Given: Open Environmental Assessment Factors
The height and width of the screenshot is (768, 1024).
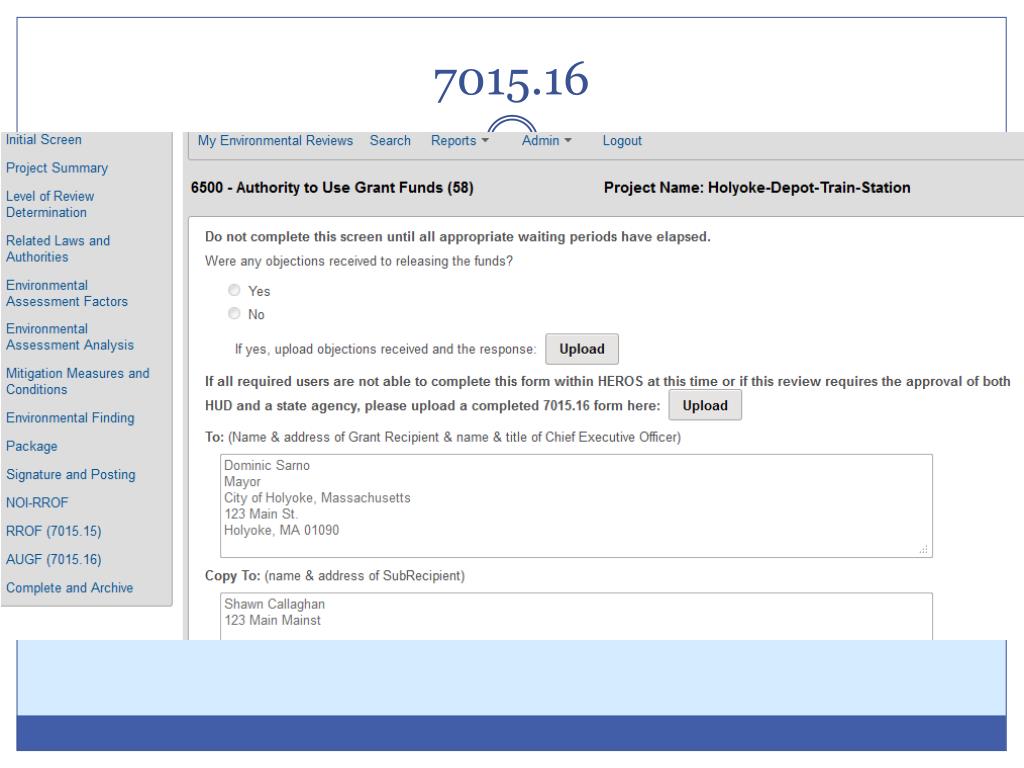Looking at the screenshot, I should point(67,293).
